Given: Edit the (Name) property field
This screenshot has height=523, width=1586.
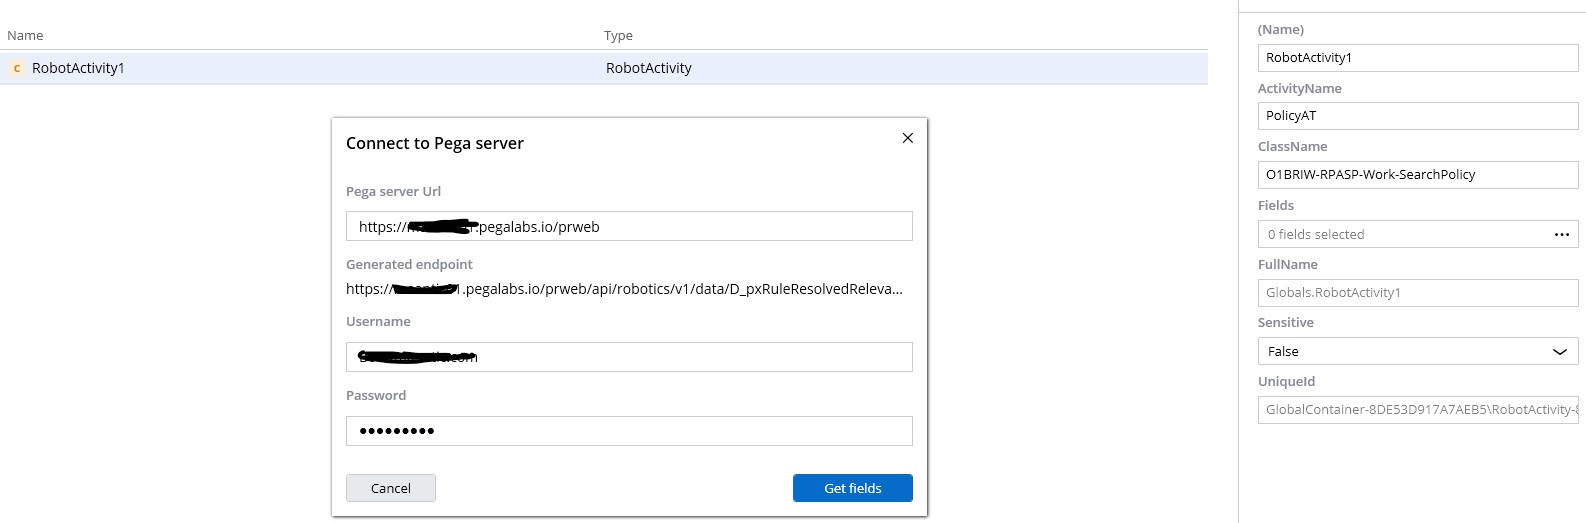Looking at the screenshot, I should tap(1416, 58).
